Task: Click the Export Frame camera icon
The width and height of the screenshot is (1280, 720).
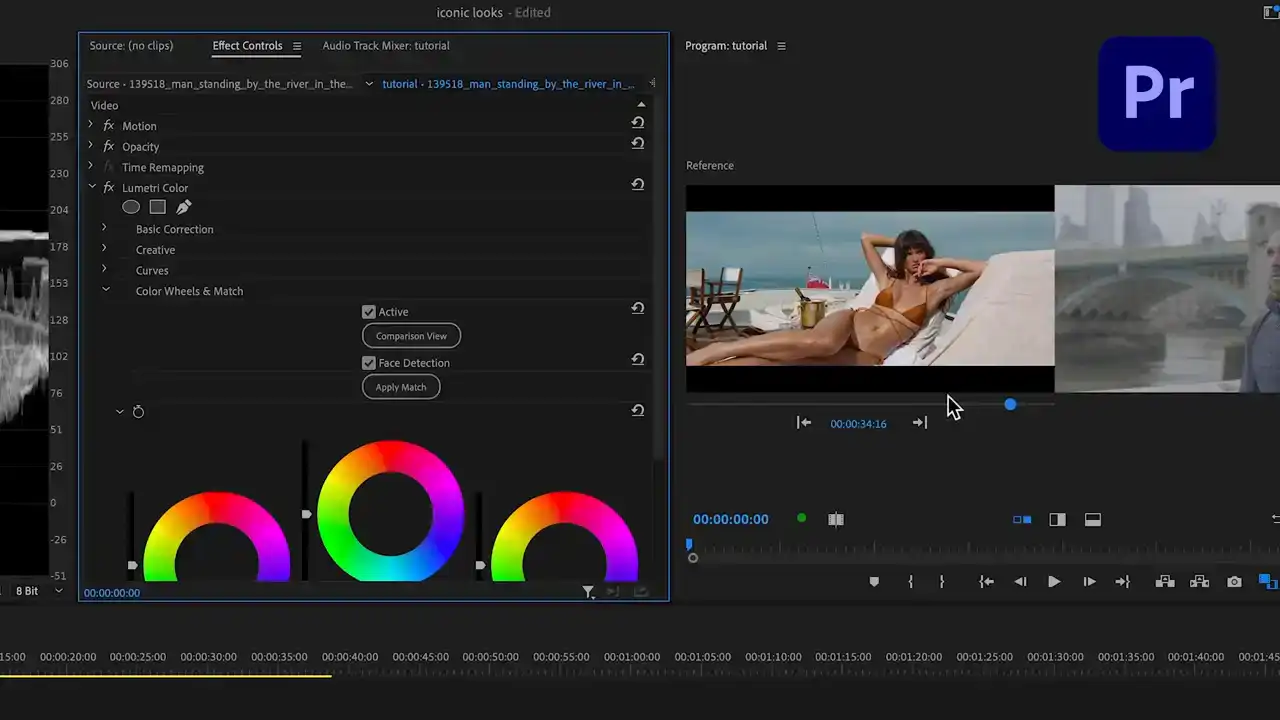Action: pyautogui.click(x=1234, y=582)
